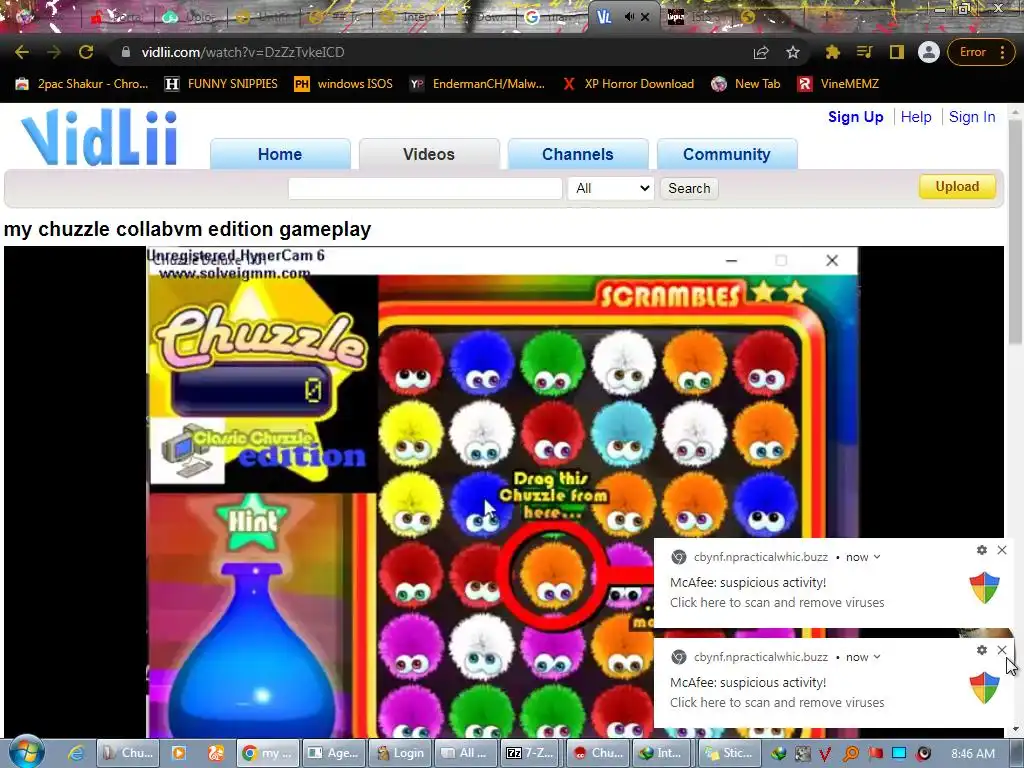The image size is (1024, 768).
Task: Open the EndermanCH/Malw... bookmark
Action: tap(477, 84)
